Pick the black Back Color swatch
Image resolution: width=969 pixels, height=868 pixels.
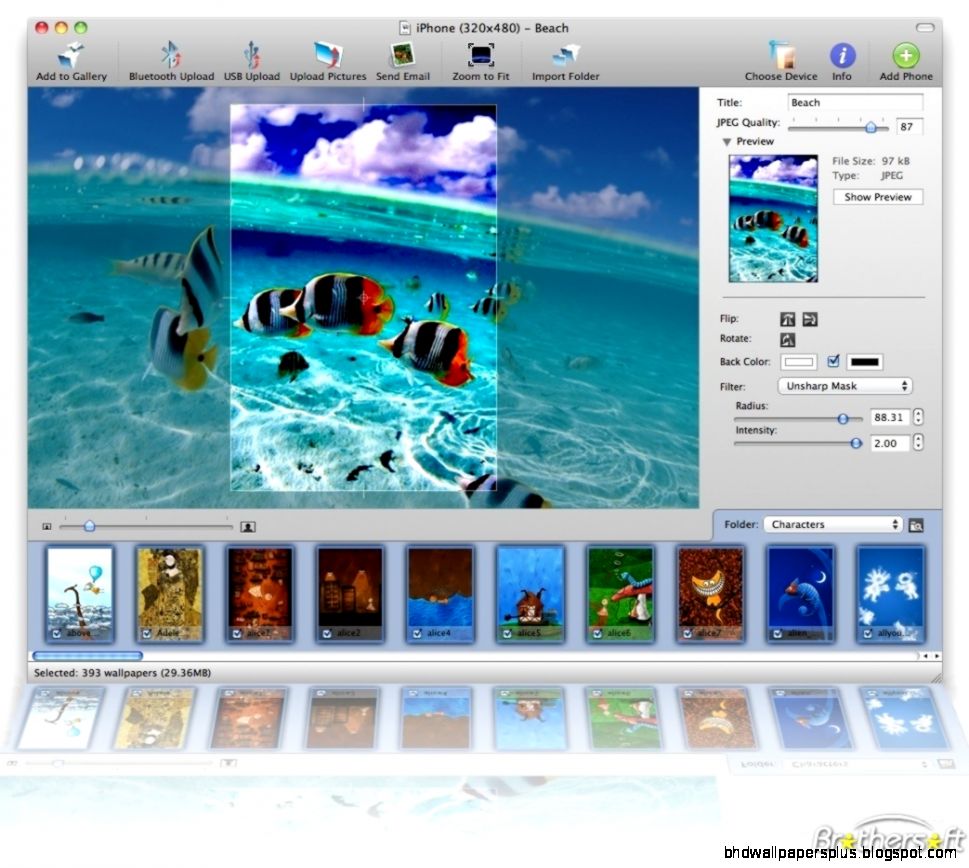pos(865,362)
